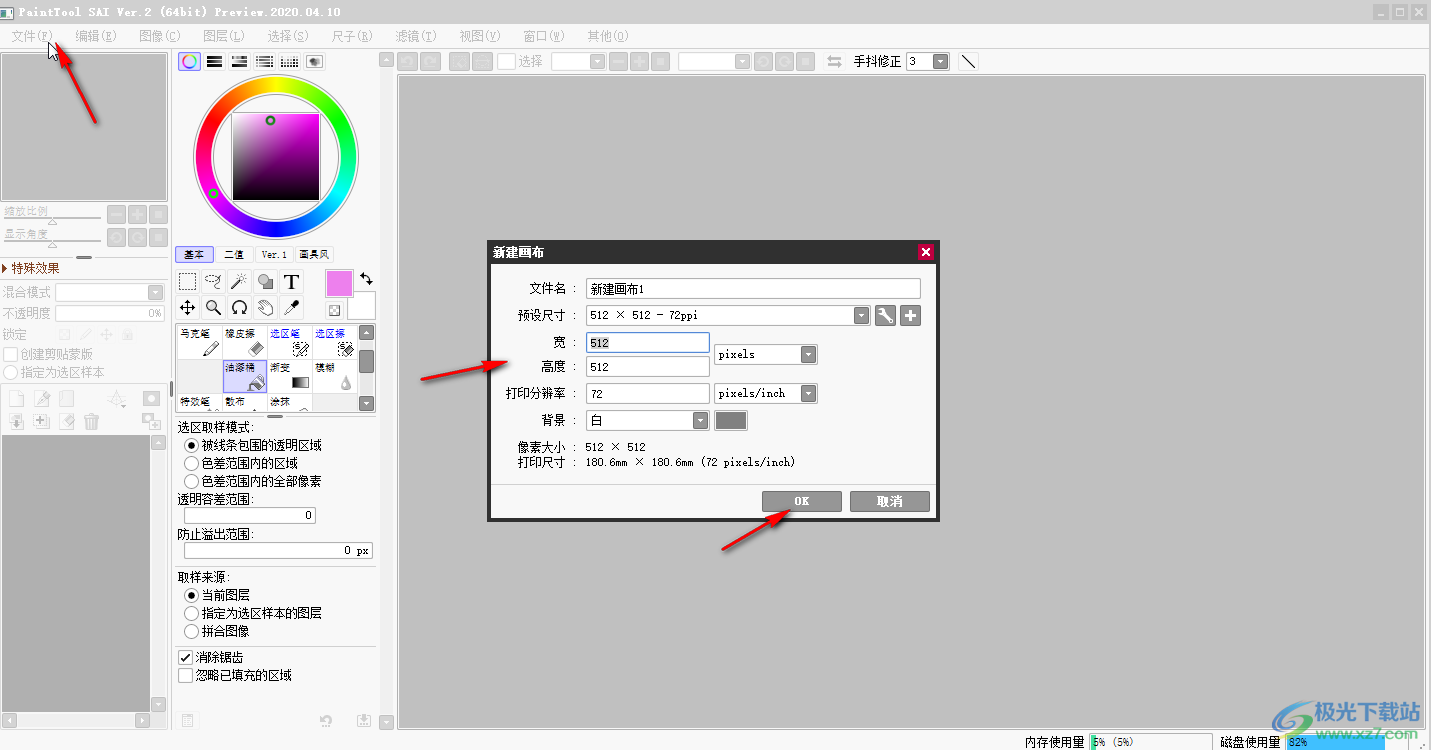Switch to the 二值 tool tab
The width and height of the screenshot is (1431, 750).
tap(233, 255)
